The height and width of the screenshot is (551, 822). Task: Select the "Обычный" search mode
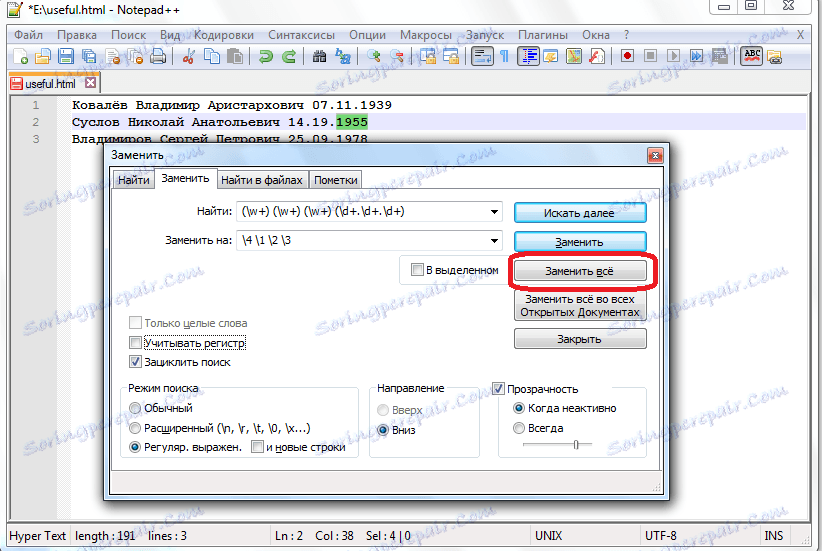coord(135,408)
